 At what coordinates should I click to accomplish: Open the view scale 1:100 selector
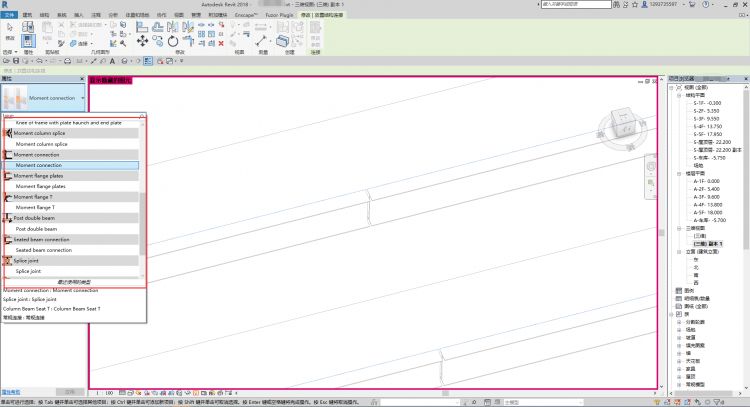[104, 393]
